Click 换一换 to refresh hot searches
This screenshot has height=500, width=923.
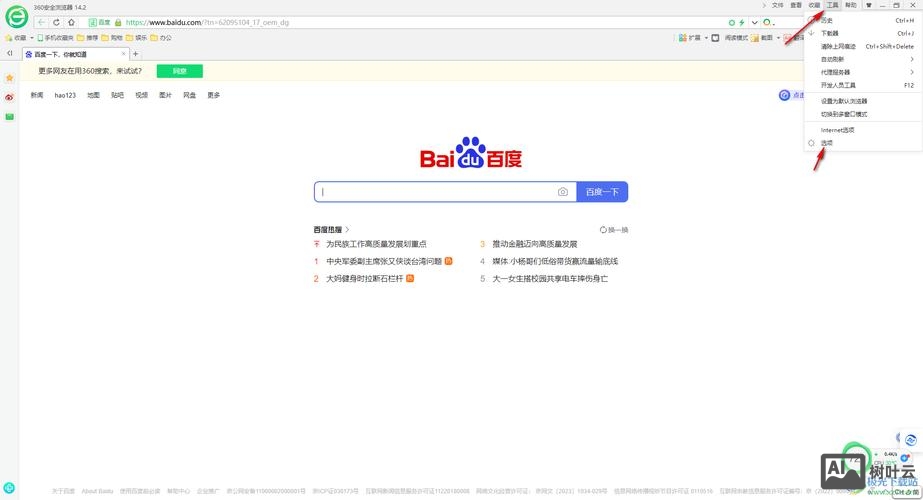click(x=614, y=230)
